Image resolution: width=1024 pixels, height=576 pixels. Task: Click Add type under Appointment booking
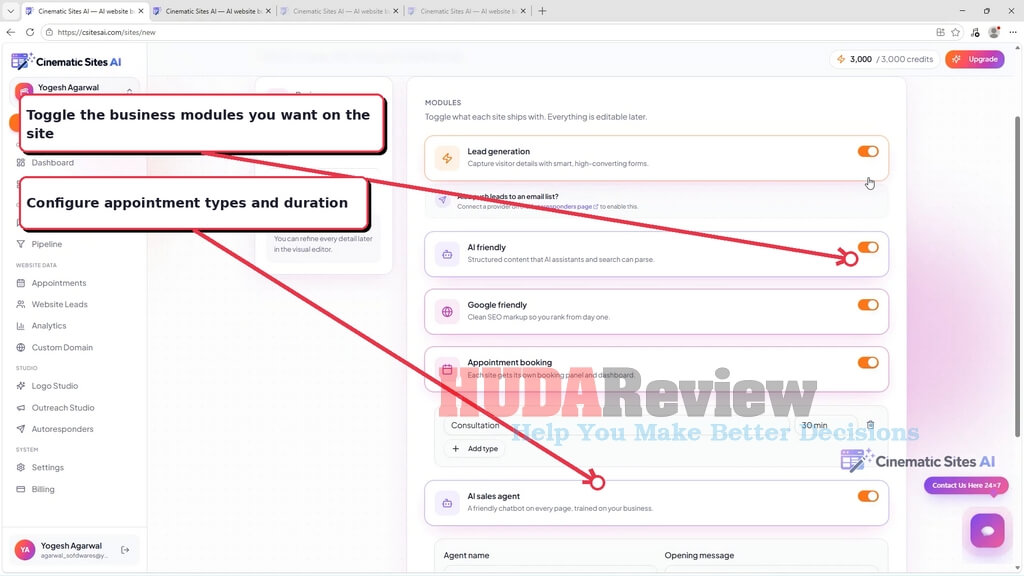[x=475, y=449]
